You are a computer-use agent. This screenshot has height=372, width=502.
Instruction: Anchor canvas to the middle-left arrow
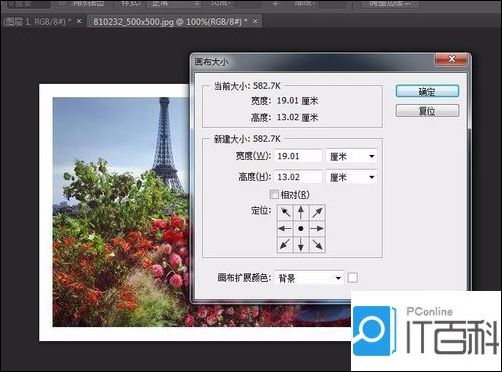285,228
